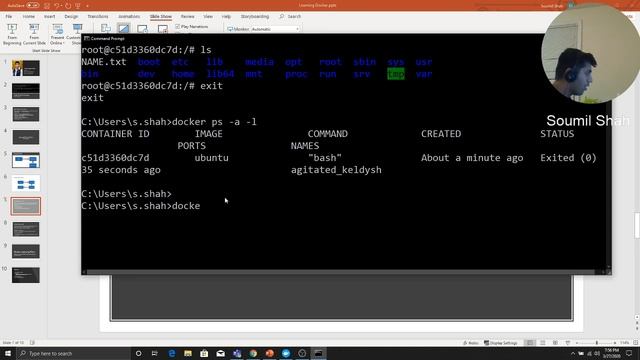
Task: Open Custom Slide Show button
Action: [76, 34]
